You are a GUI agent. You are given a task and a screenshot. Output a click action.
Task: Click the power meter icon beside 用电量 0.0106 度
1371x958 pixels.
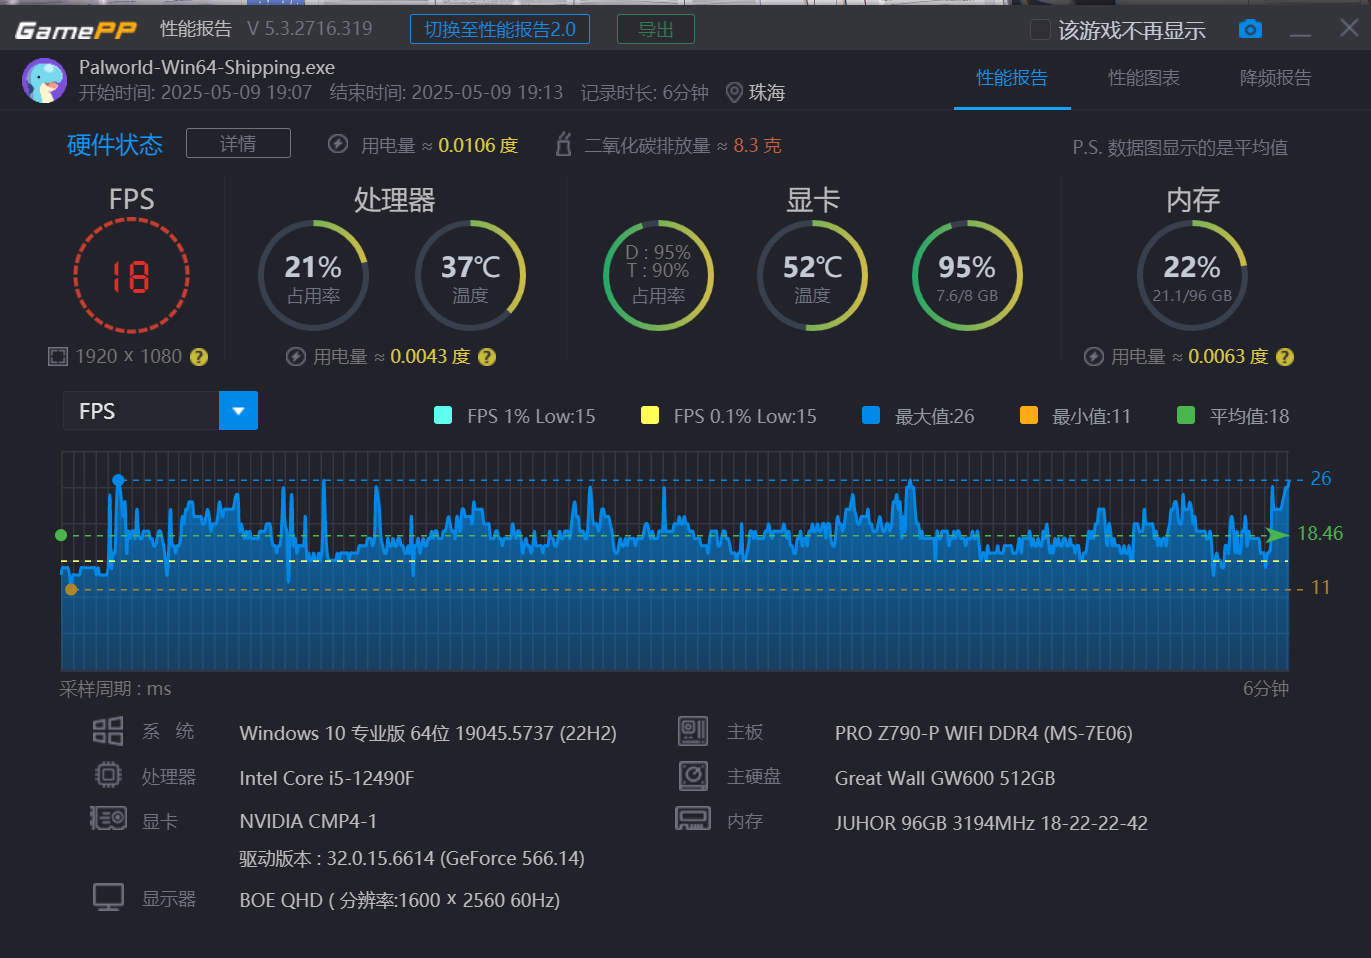pyautogui.click(x=338, y=144)
